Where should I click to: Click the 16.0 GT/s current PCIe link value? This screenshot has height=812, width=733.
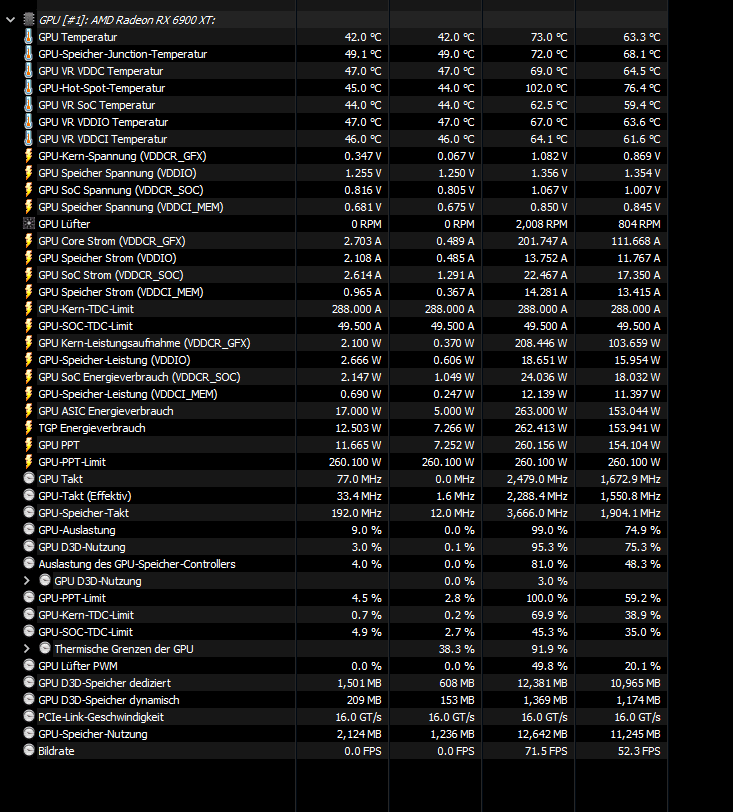(358, 717)
